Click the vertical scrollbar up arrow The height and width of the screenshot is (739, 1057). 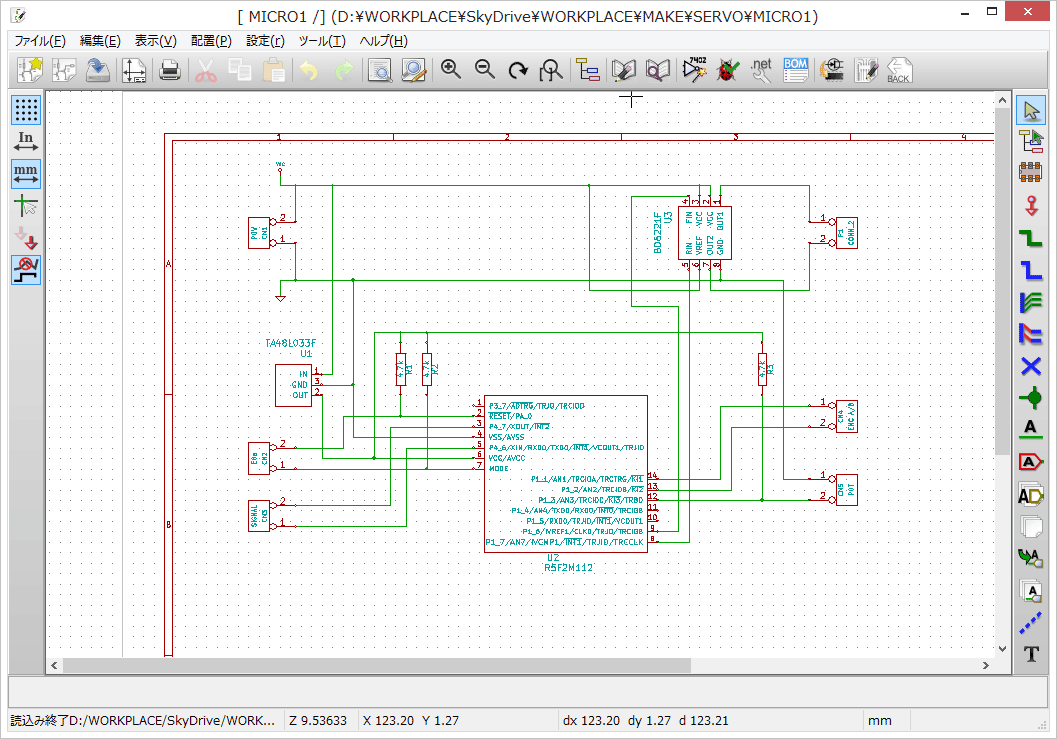pyautogui.click(x=1002, y=100)
